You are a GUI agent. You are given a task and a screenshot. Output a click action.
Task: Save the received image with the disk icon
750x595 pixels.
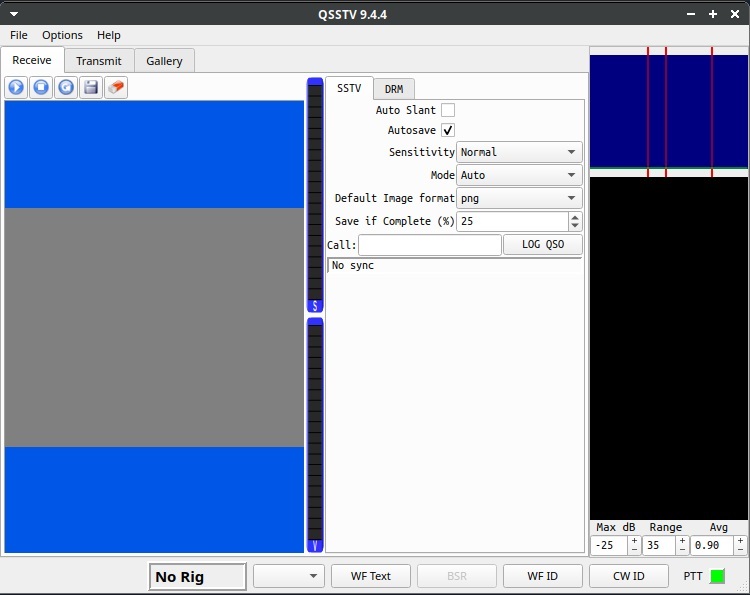pos(91,88)
